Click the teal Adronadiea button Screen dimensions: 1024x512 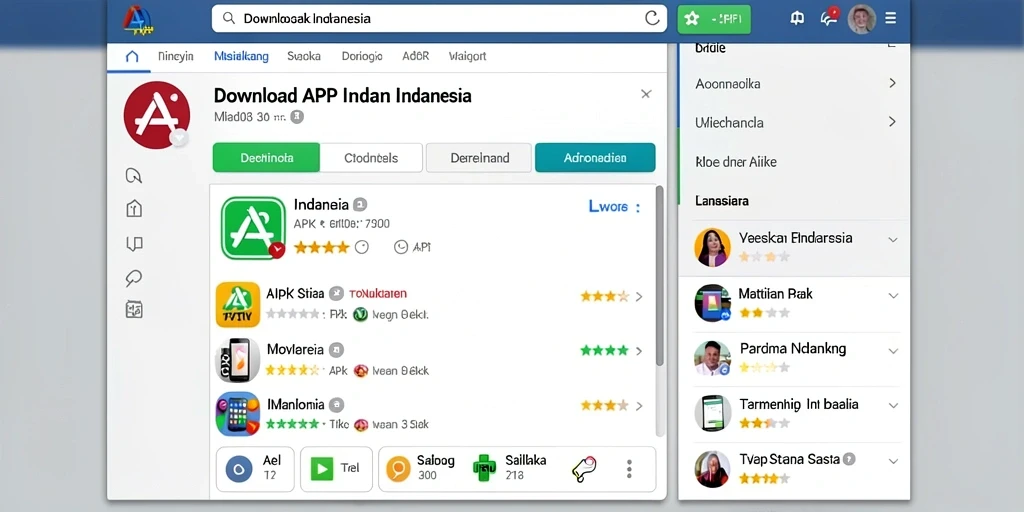tap(595, 157)
